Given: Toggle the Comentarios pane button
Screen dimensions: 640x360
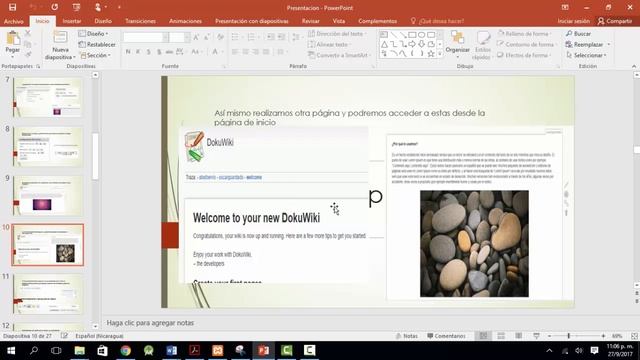Looking at the screenshot, I should [x=446, y=336].
